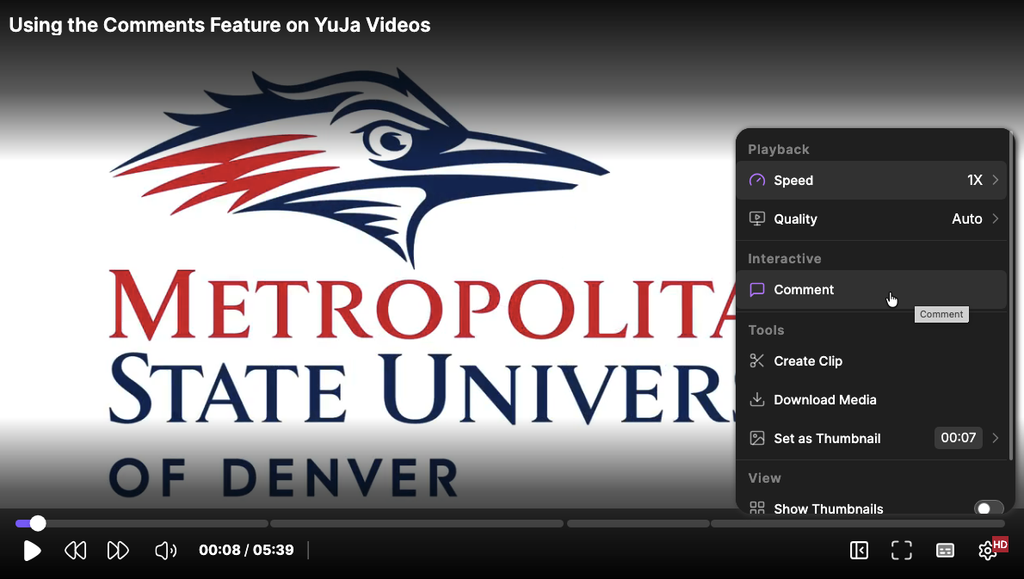
Task: Mute the volume speaker icon
Action: pyautogui.click(x=165, y=550)
